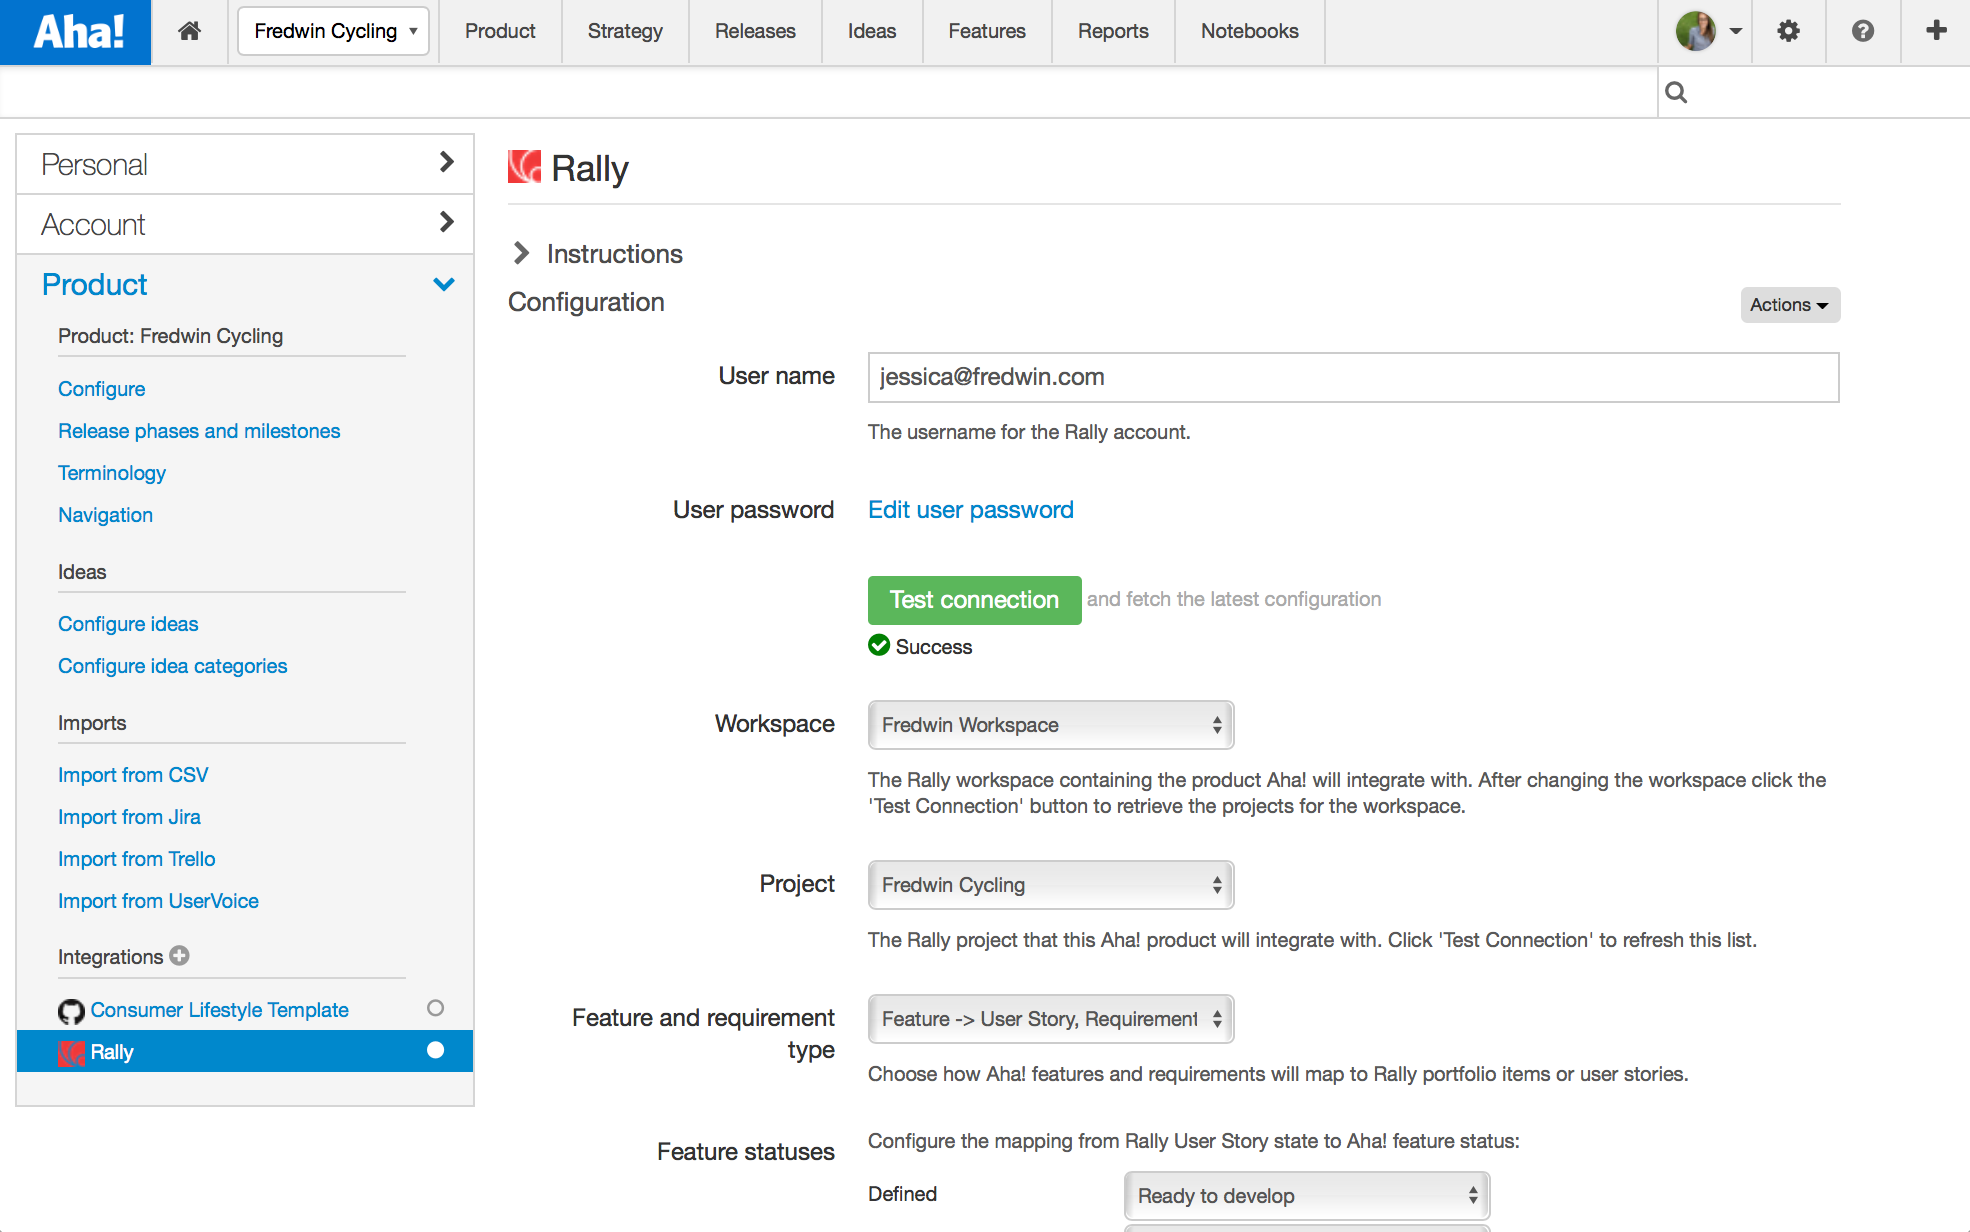This screenshot has width=1970, height=1232.
Task: Open the Project dropdown
Action: (1050, 885)
